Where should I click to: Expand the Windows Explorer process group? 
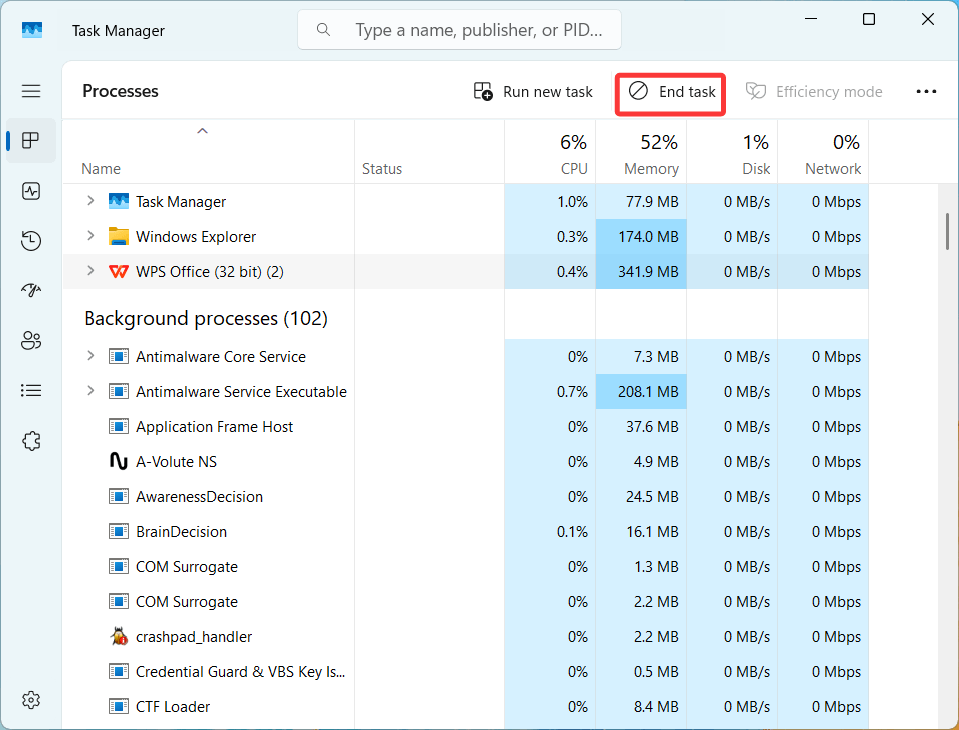point(90,236)
